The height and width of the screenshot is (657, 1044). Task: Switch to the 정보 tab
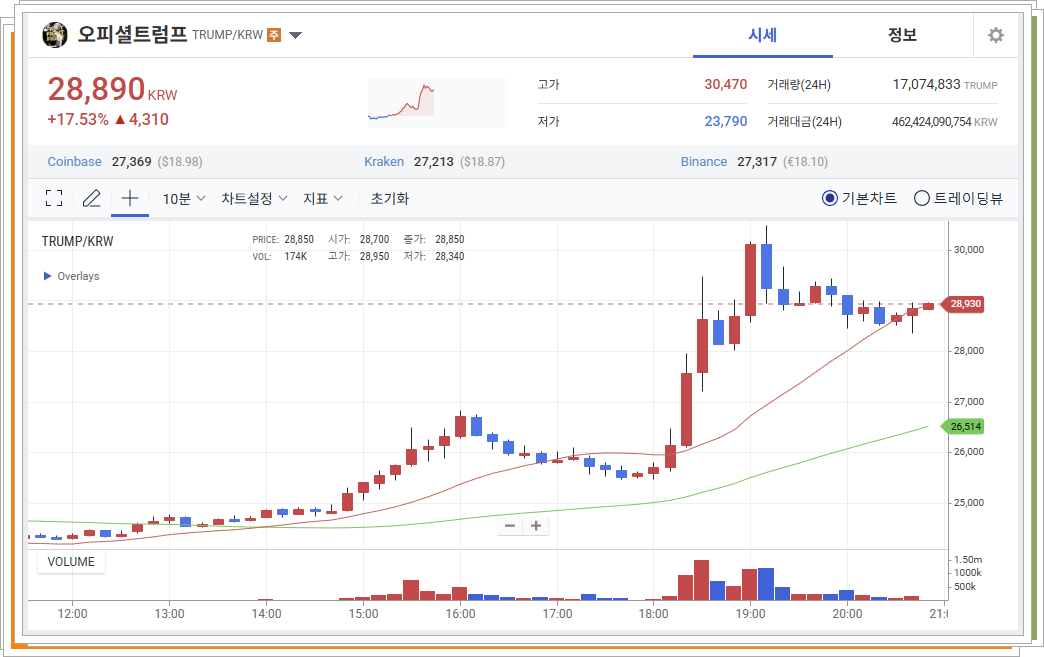(x=902, y=35)
